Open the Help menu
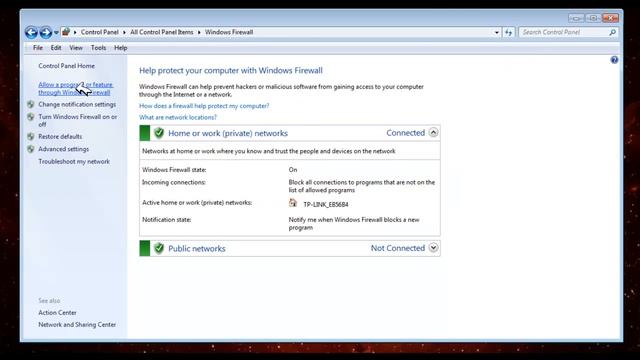Screen dimensions: 640x360 (x=120, y=48)
